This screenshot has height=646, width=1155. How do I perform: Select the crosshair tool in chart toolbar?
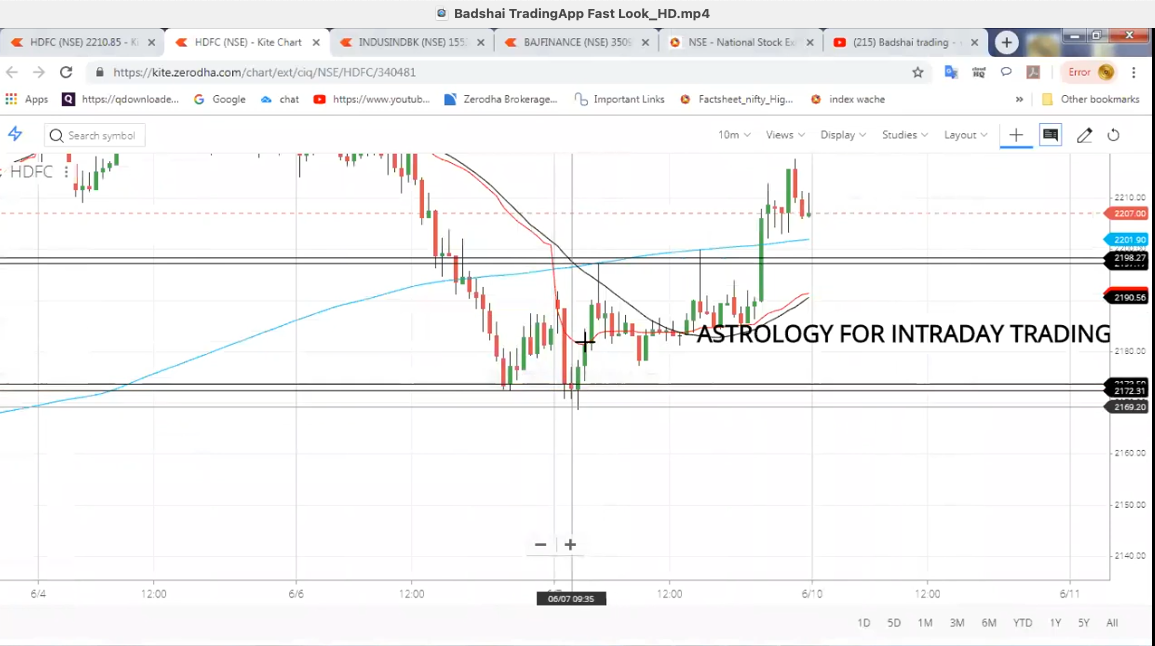coord(1016,135)
